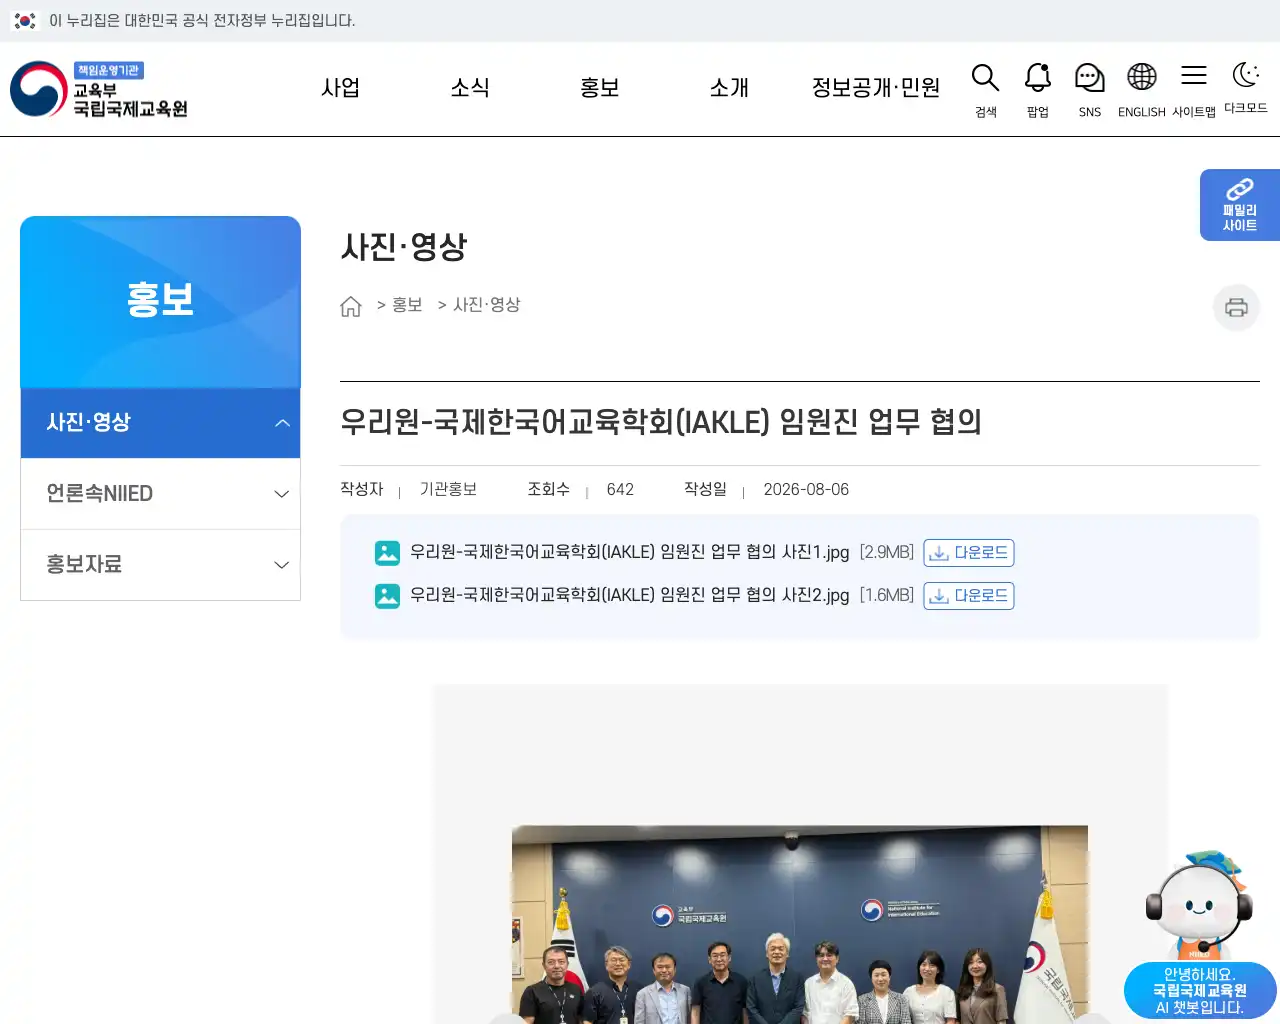The width and height of the screenshot is (1280, 1024).
Task: Download the 사진1.jpg attachment
Action: tap(968, 553)
